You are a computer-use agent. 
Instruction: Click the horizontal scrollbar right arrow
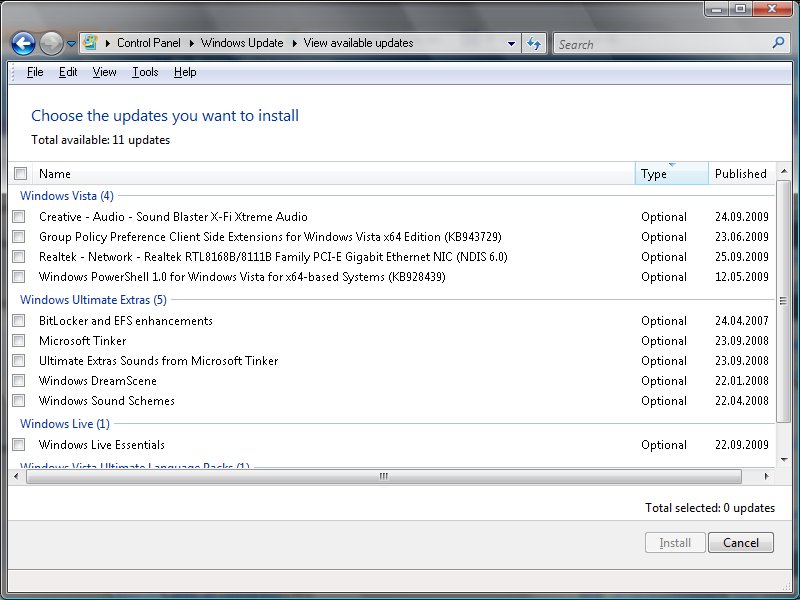pos(767,477)
